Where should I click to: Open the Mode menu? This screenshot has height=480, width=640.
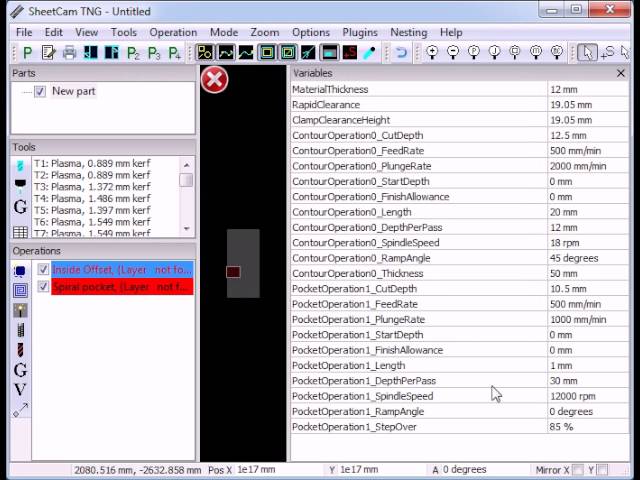point(224,32)
